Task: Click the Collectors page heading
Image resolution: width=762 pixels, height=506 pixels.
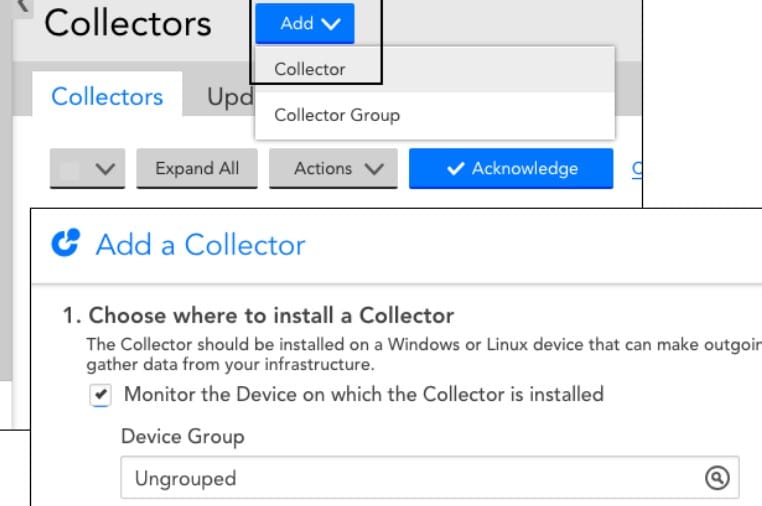Action: click(x=128, y=24)
